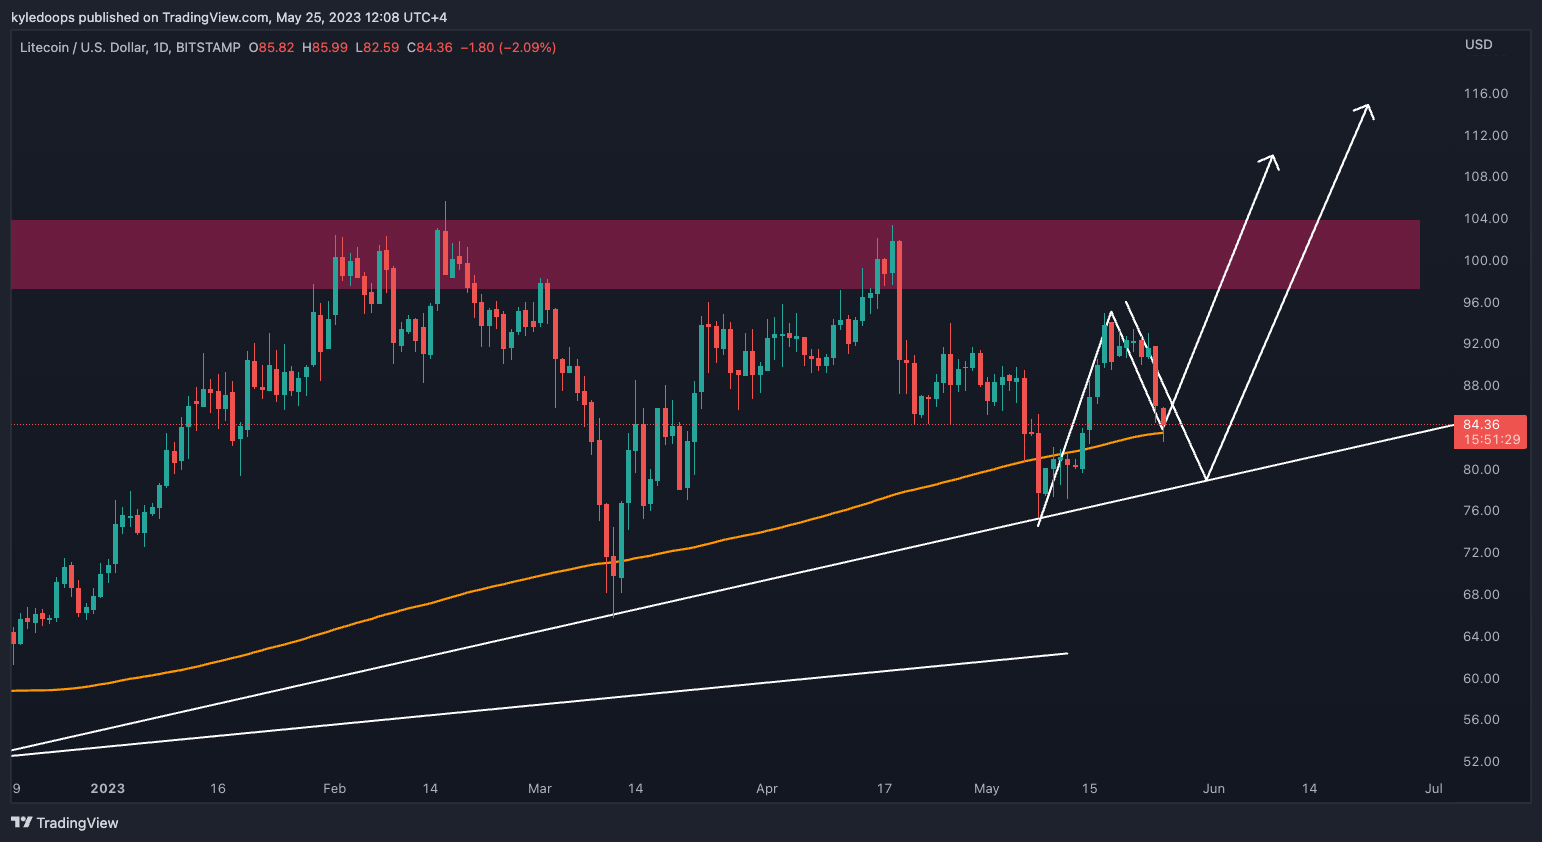Click the countdown timer 15:51:29

coord(1492,440)
